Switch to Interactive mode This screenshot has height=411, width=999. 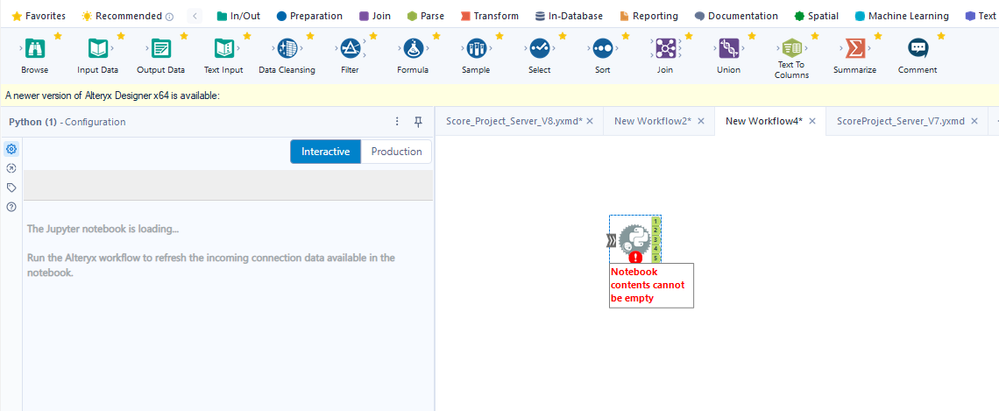(x=326, y=152)
